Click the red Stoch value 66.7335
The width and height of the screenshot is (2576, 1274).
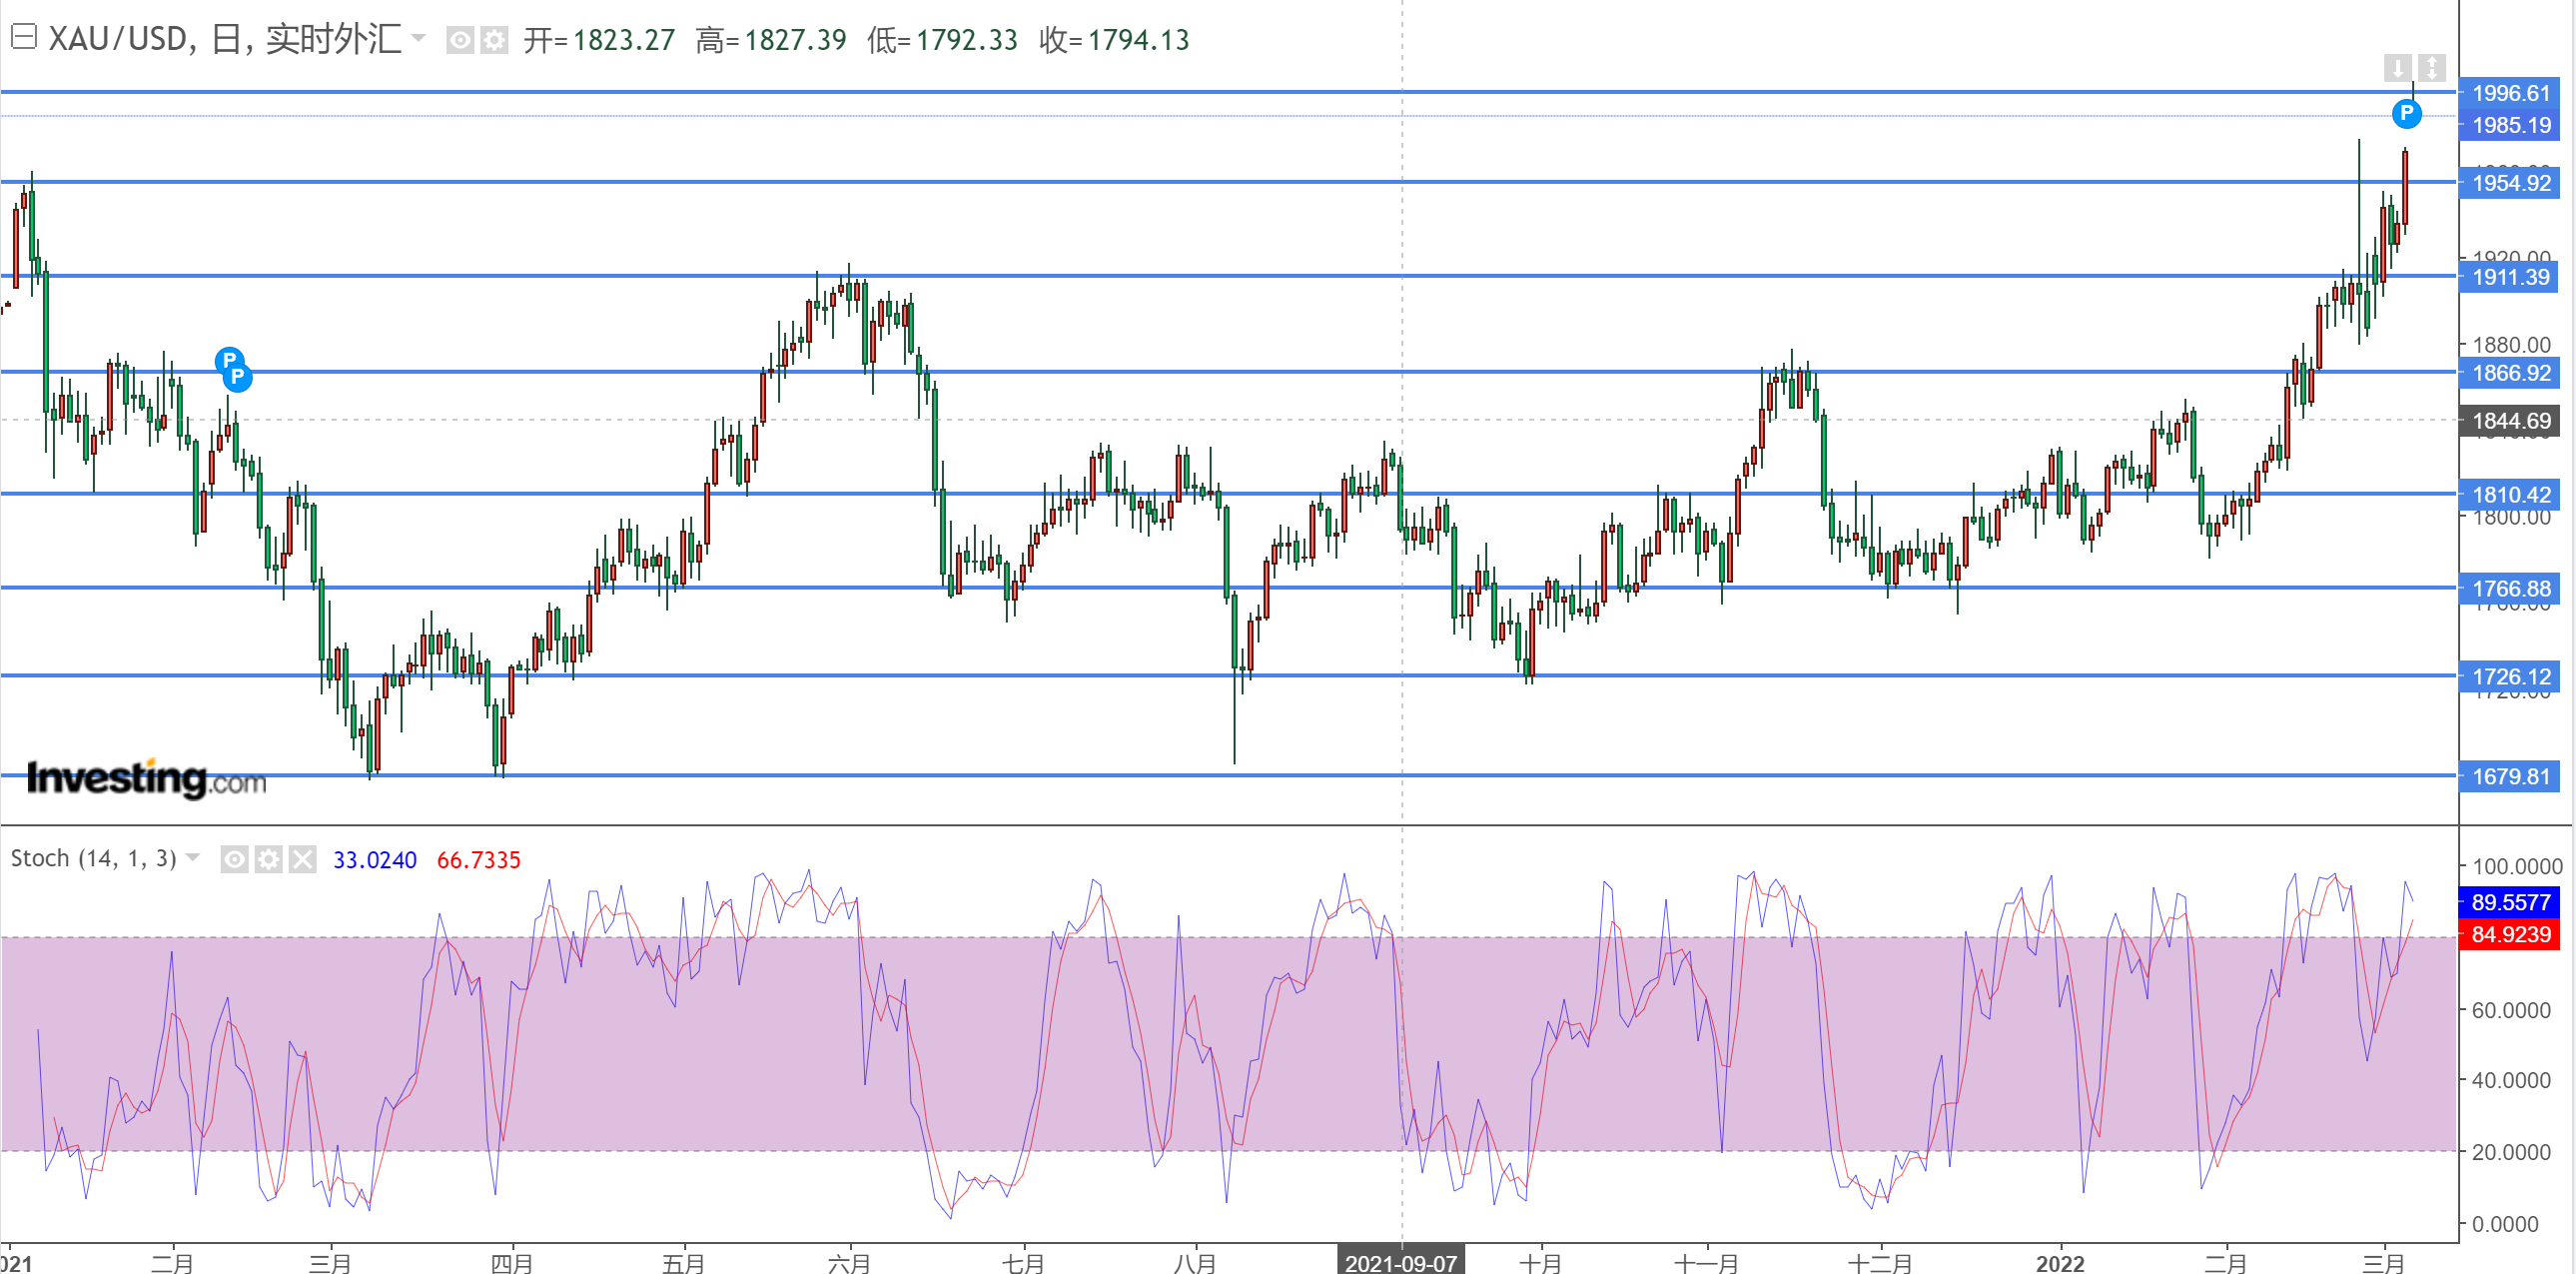pyautogui.click(x=478, y=860)
